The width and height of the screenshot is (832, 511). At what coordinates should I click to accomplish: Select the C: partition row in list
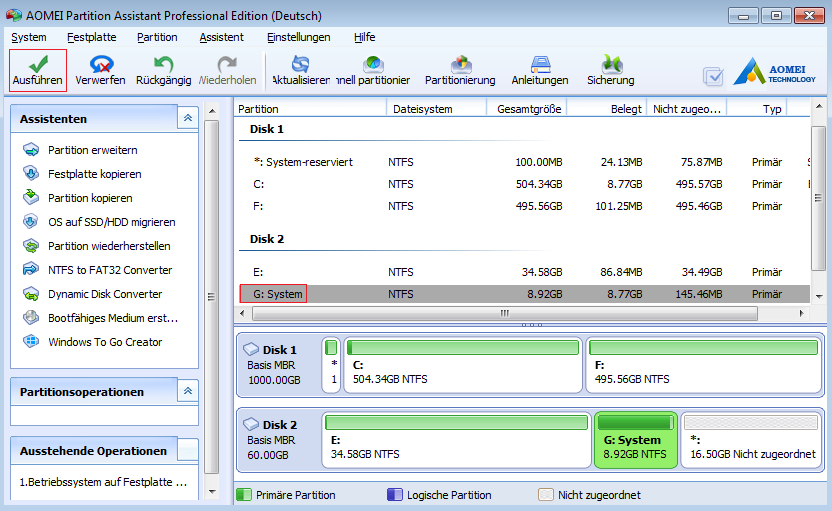point(523,184)
